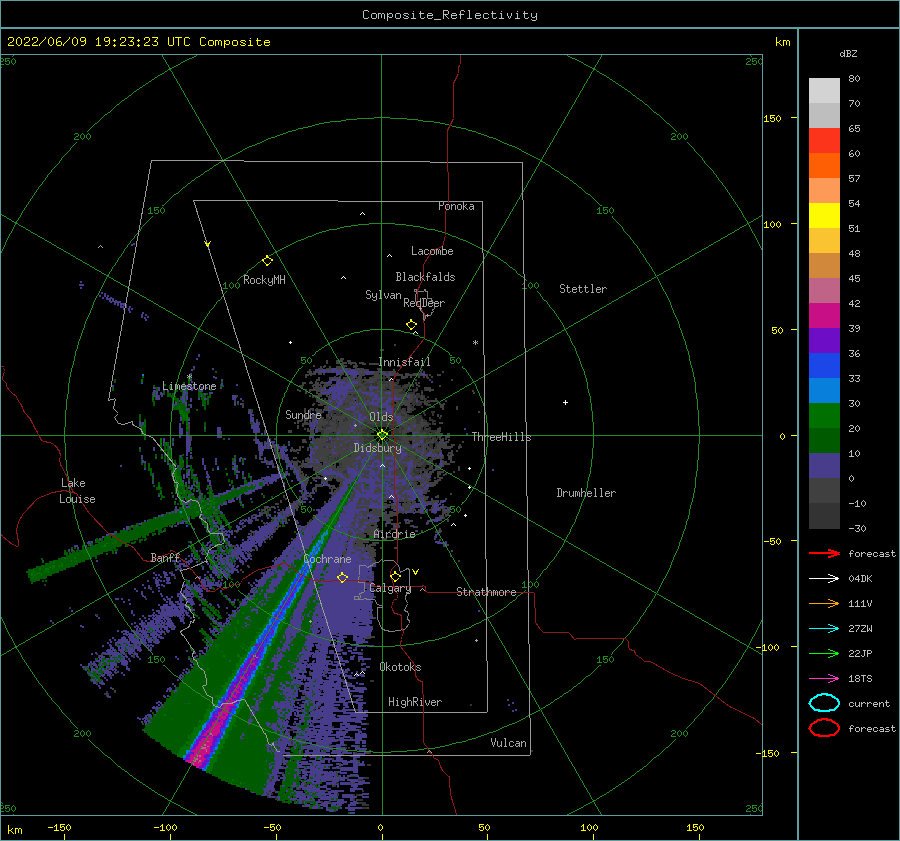This screenshot has width=900, height=841.
Task: Click the Airdrie city label
Action: (394, 534)
